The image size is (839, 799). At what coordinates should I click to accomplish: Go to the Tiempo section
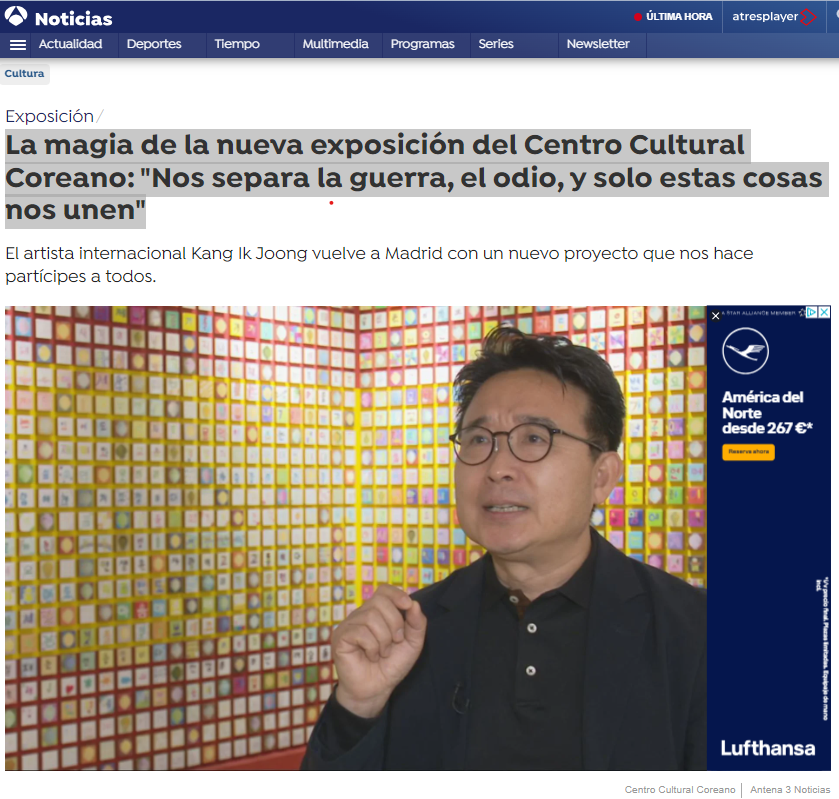[x=237, y=44]
